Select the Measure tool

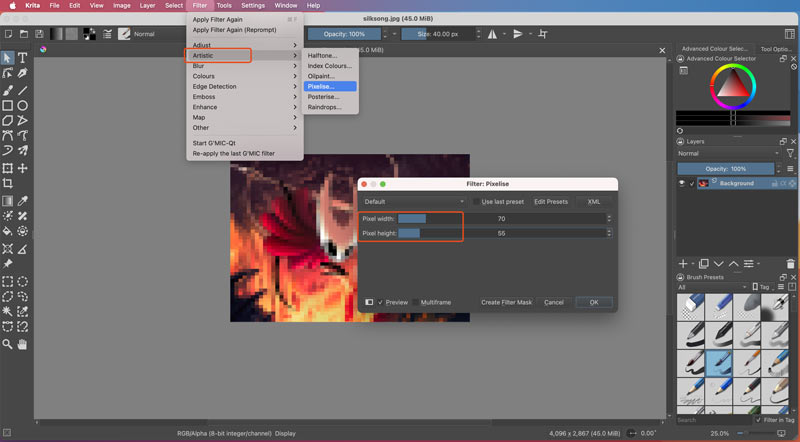click(22, 249)
